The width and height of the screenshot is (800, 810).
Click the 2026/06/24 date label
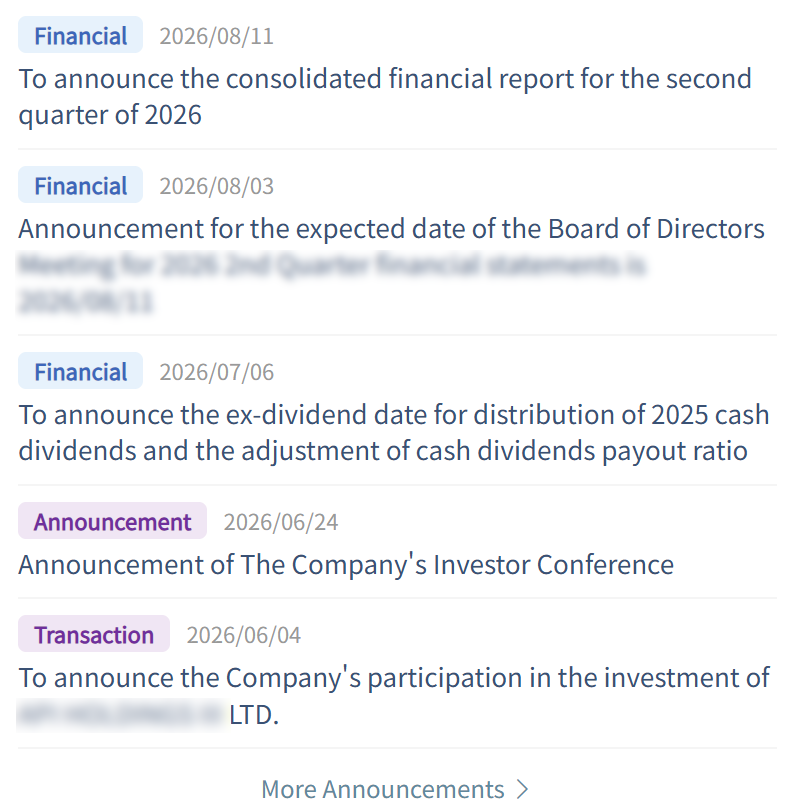click(x=280, y=522)
